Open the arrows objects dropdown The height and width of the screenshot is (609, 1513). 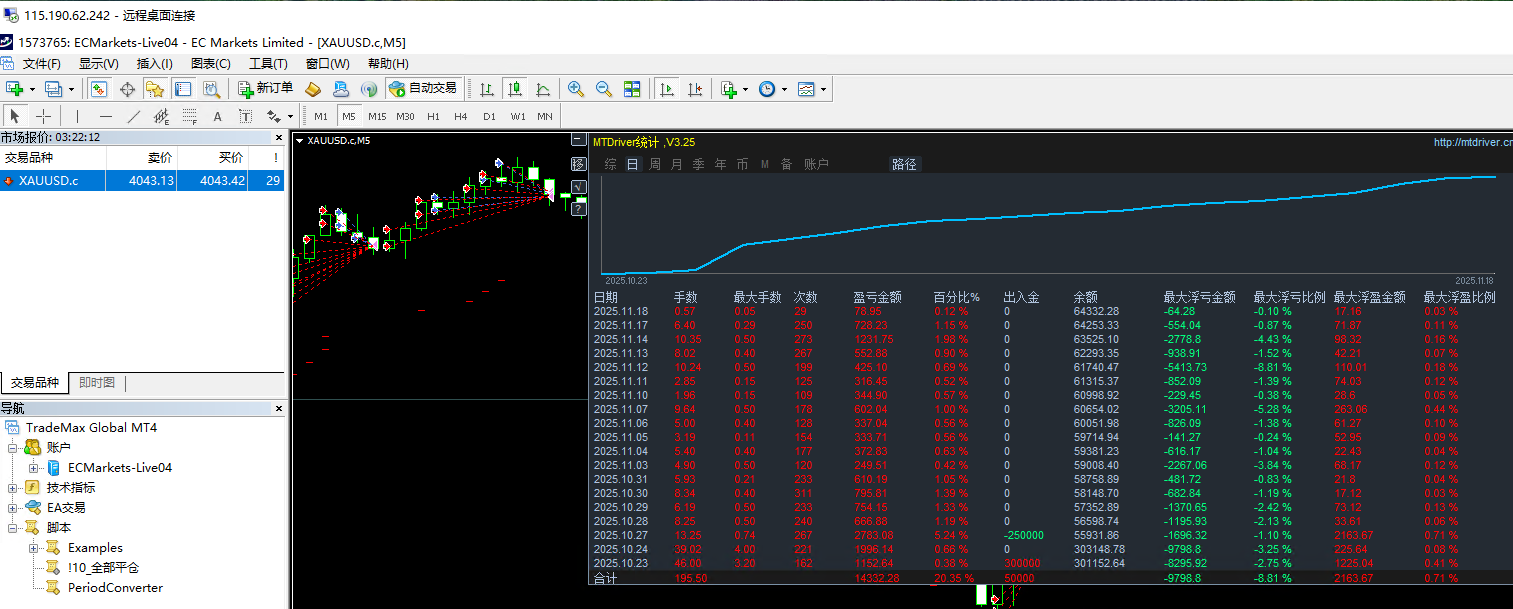[x=289, y=117]
